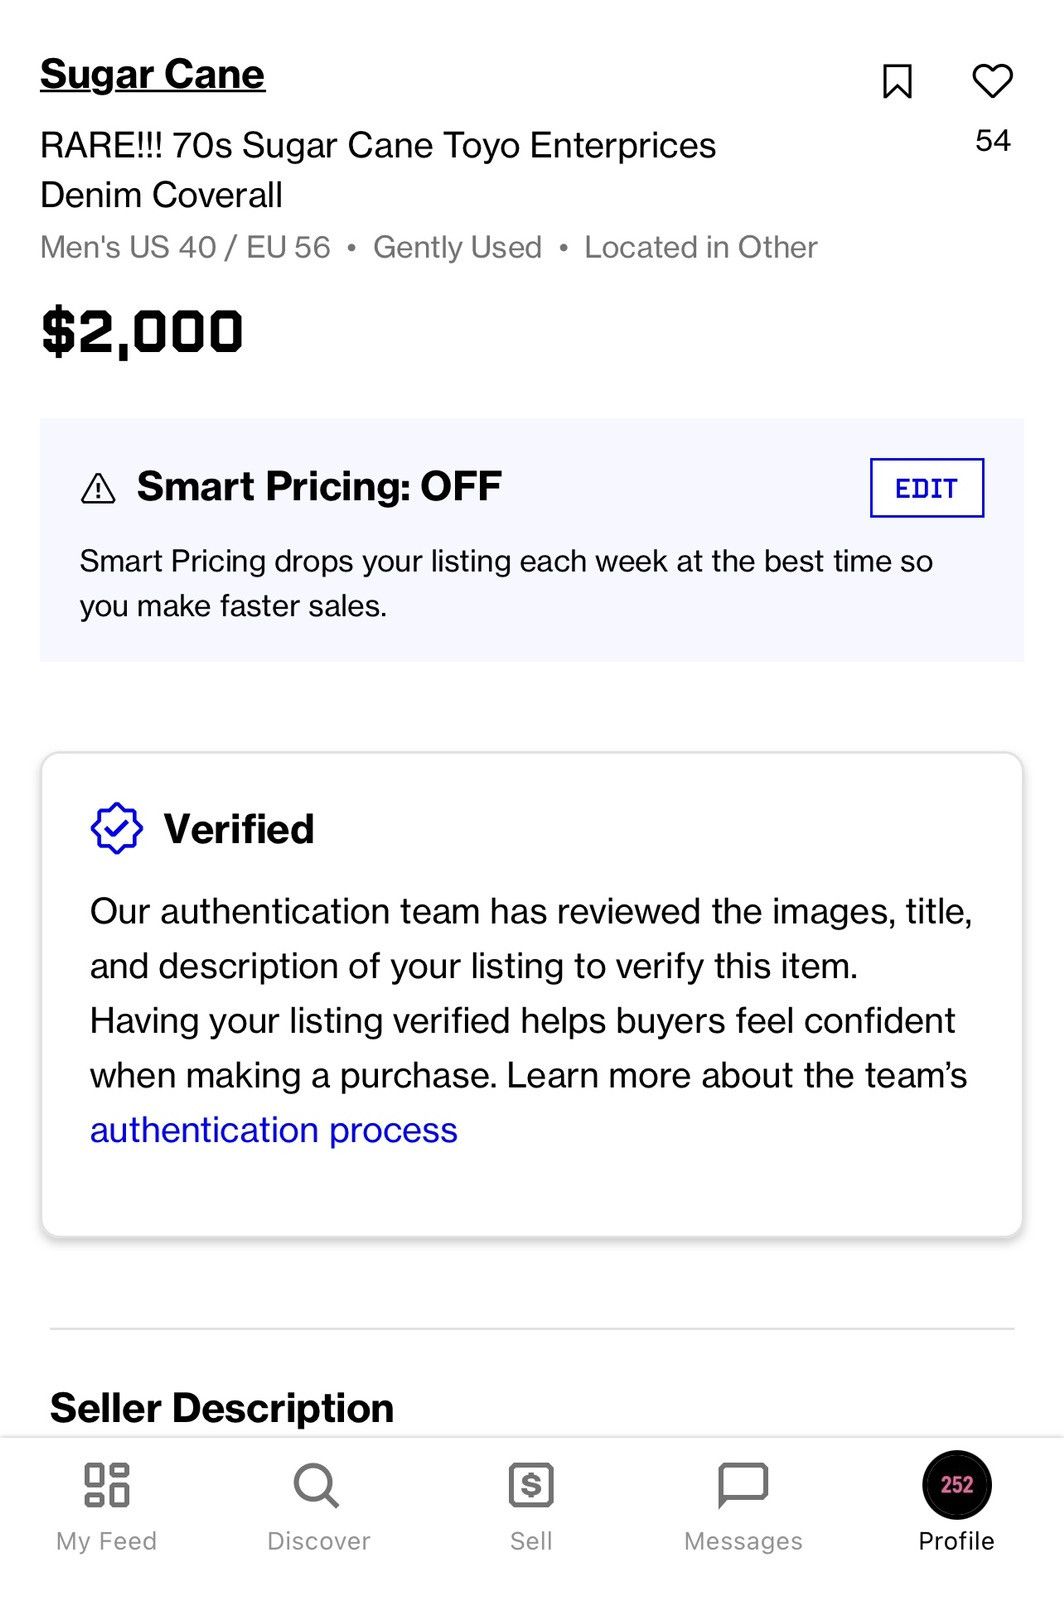Open the authentication process link
This screenshot has width=1064, height=1600.
pyautogui.click(x=273, y=1130)
